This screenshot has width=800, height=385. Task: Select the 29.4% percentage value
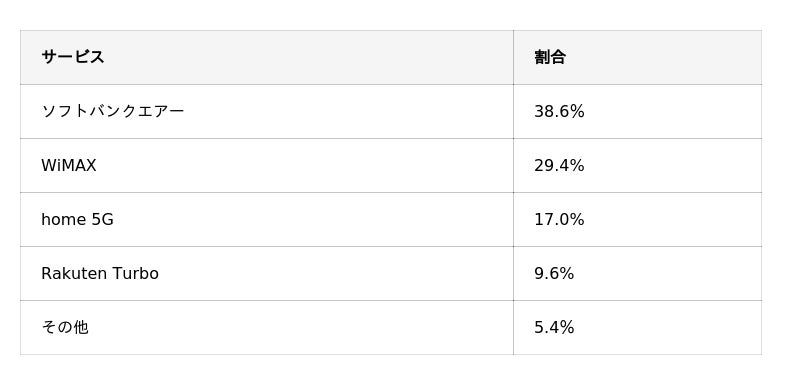(559, 165)
